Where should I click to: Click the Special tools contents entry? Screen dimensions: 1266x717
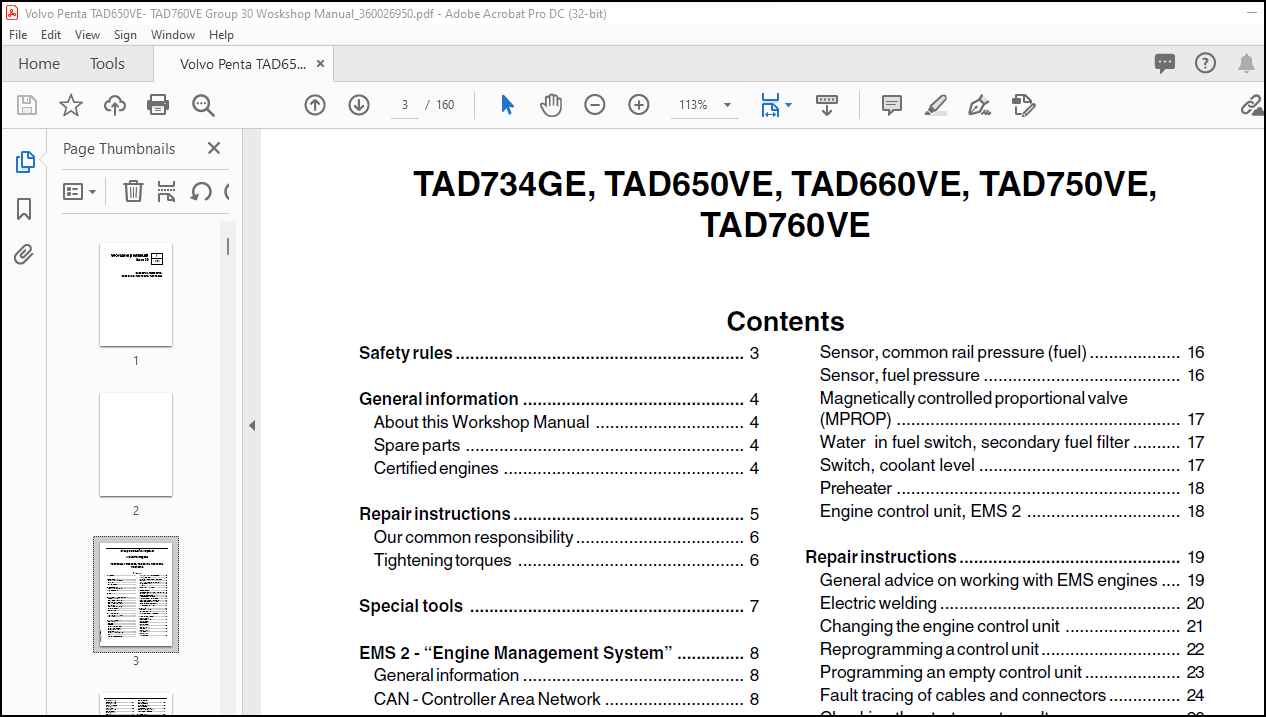click(x=559, y=606)
